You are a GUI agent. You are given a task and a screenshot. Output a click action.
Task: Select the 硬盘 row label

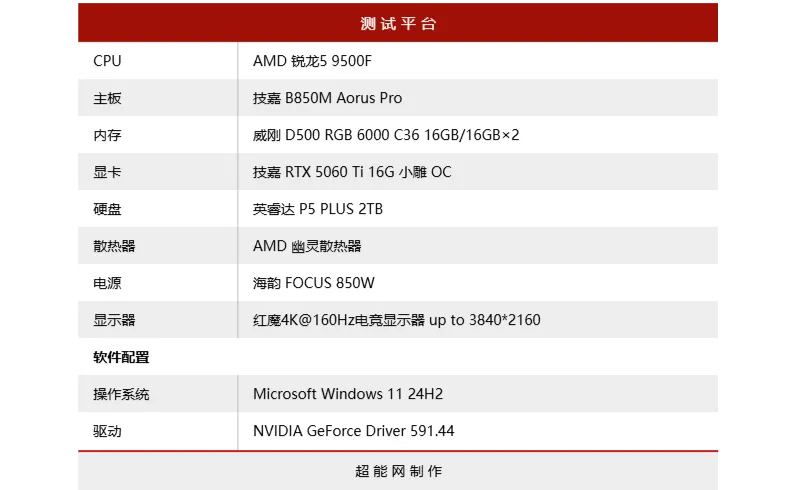point(107,209)
